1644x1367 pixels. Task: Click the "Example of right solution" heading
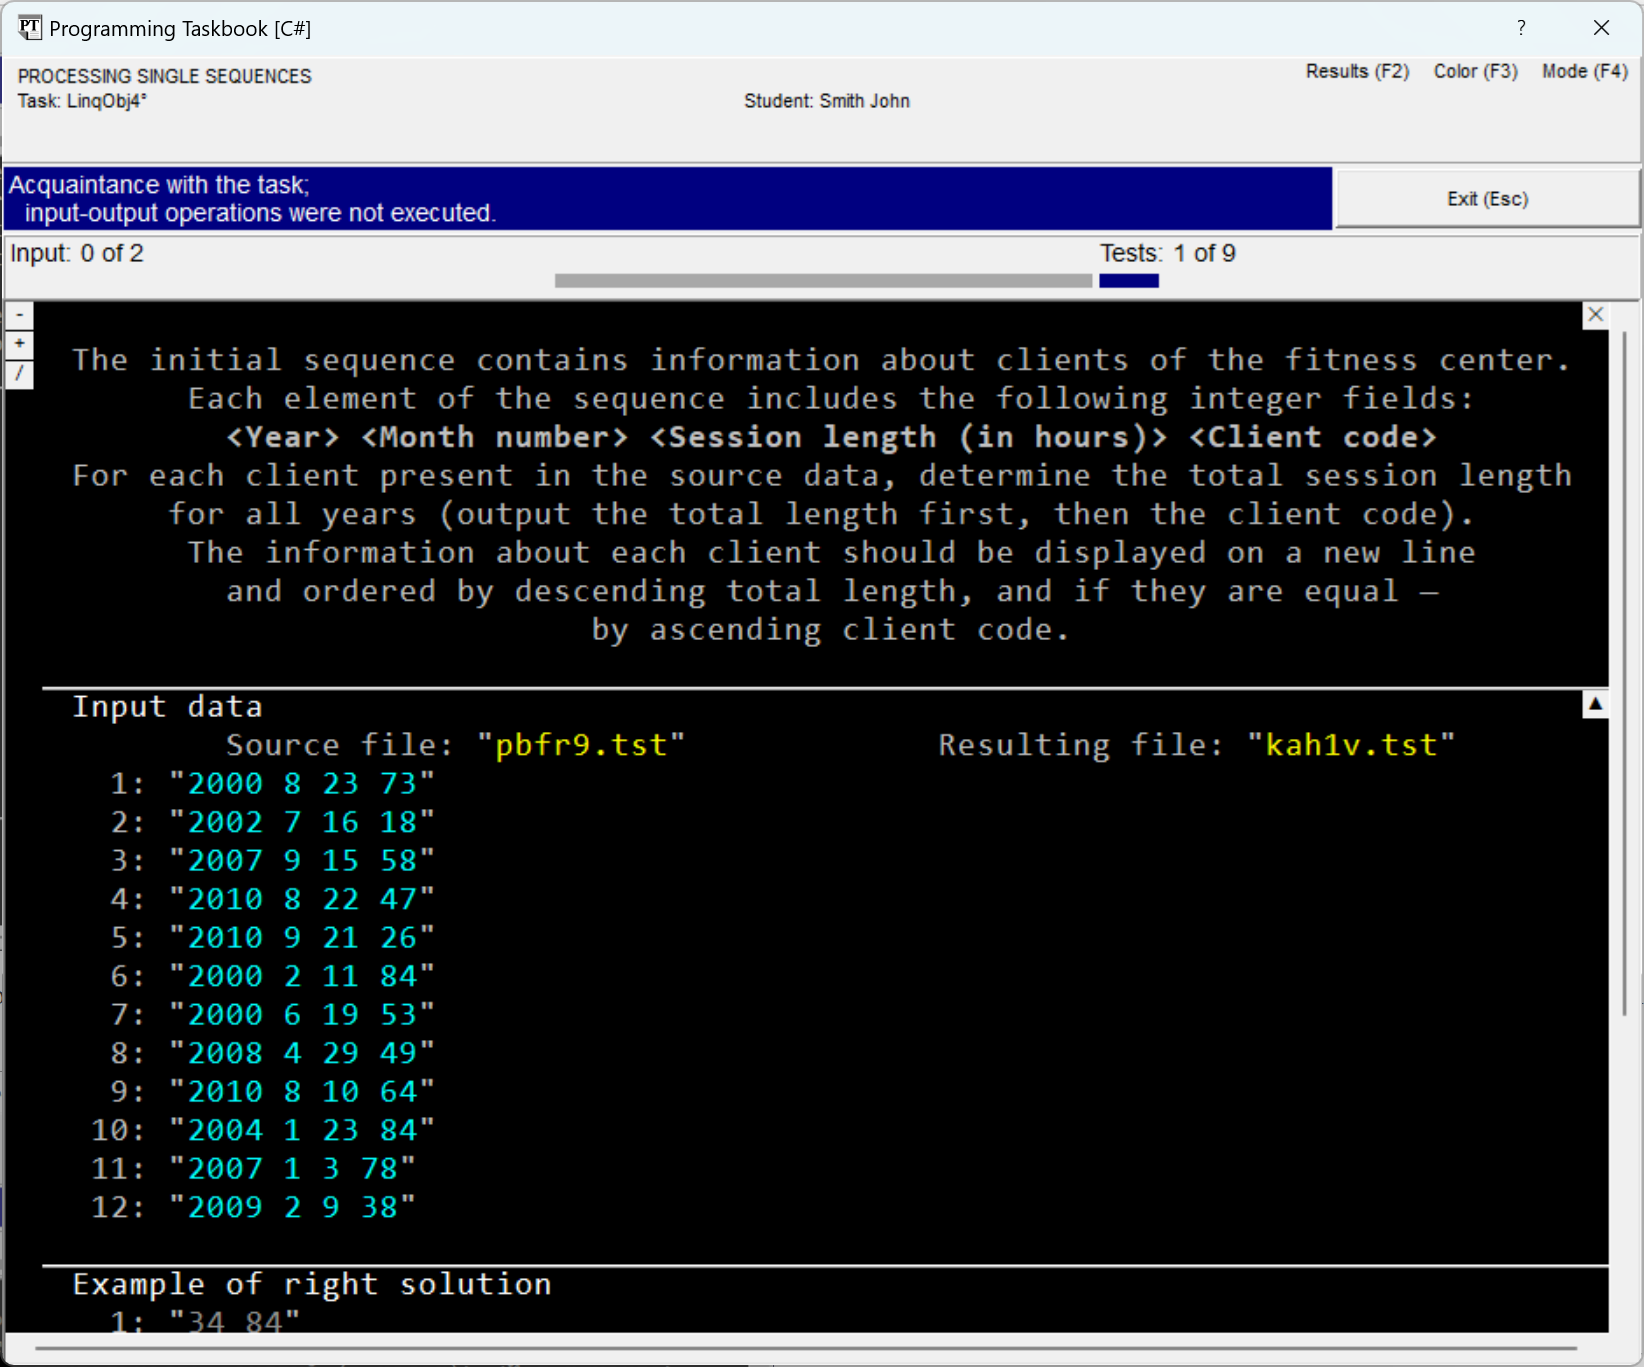coord(312,1284)
